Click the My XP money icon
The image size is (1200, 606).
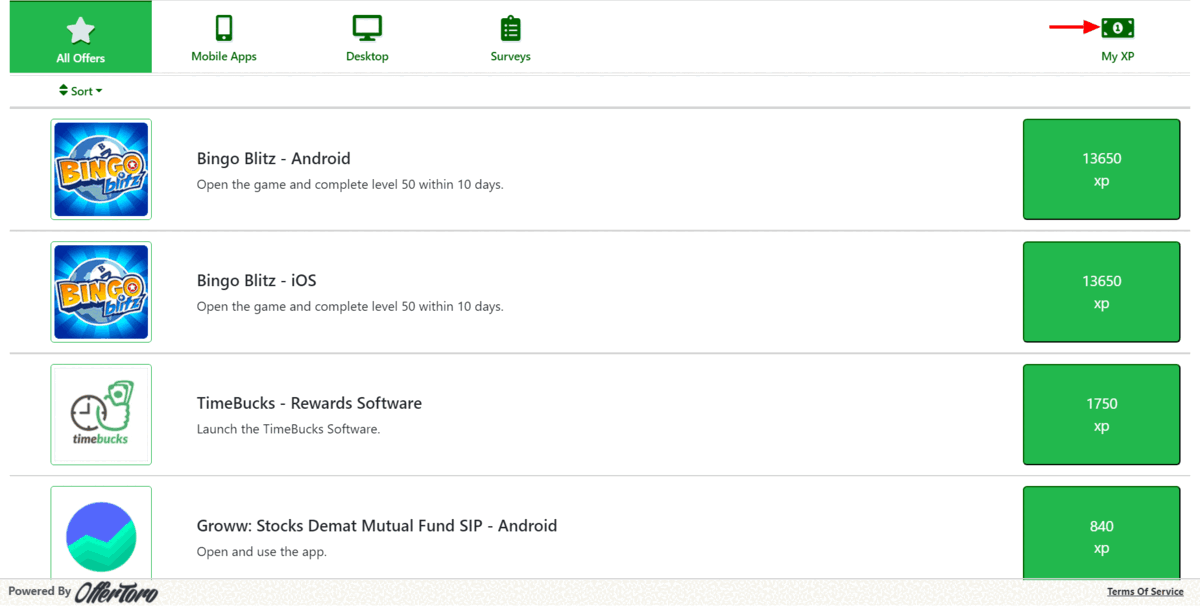click(1118, 28)
